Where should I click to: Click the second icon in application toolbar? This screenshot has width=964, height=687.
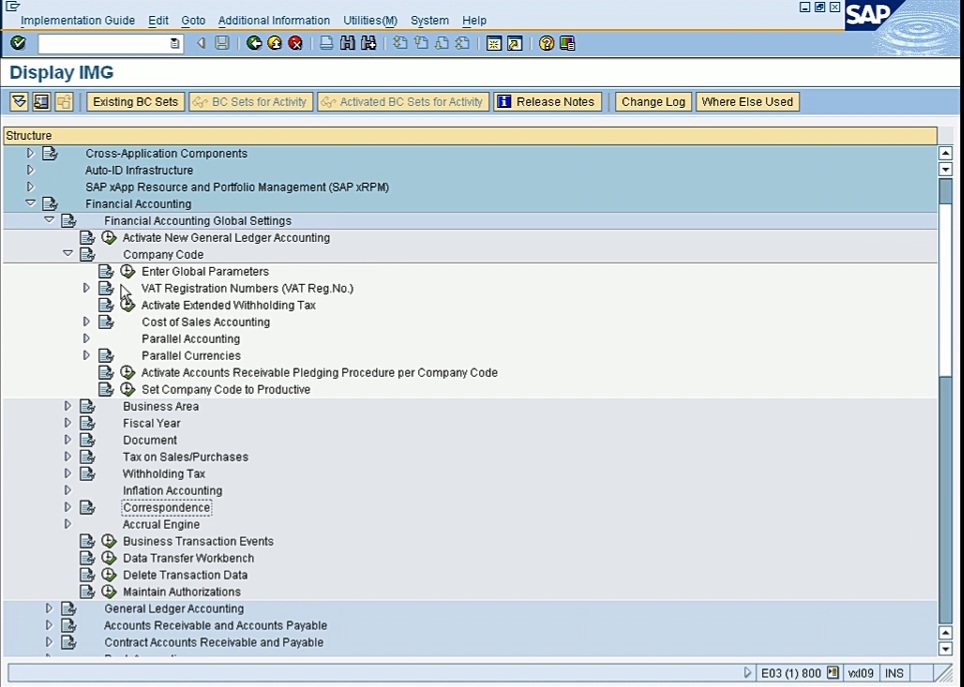click(x=41, y=101)
